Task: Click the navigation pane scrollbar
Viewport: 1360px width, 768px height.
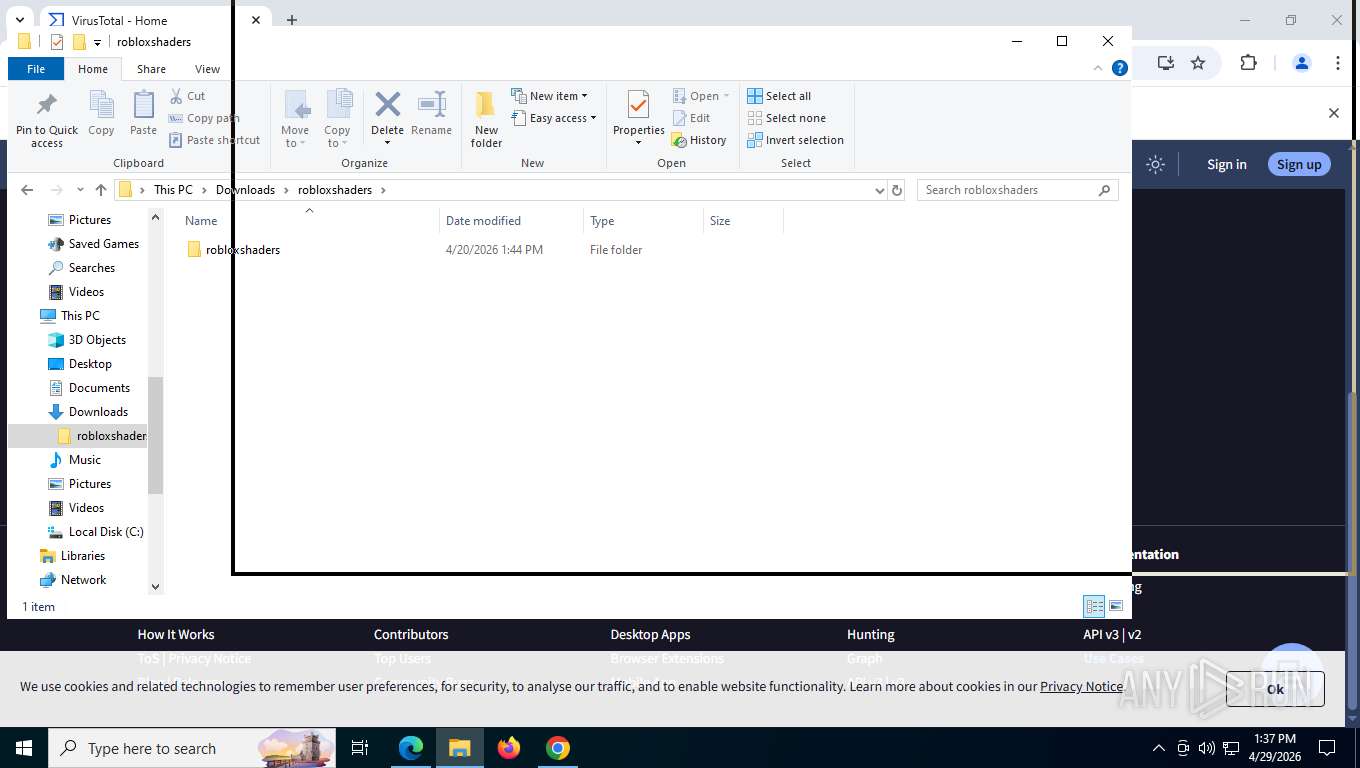Action: coord(155,435)
